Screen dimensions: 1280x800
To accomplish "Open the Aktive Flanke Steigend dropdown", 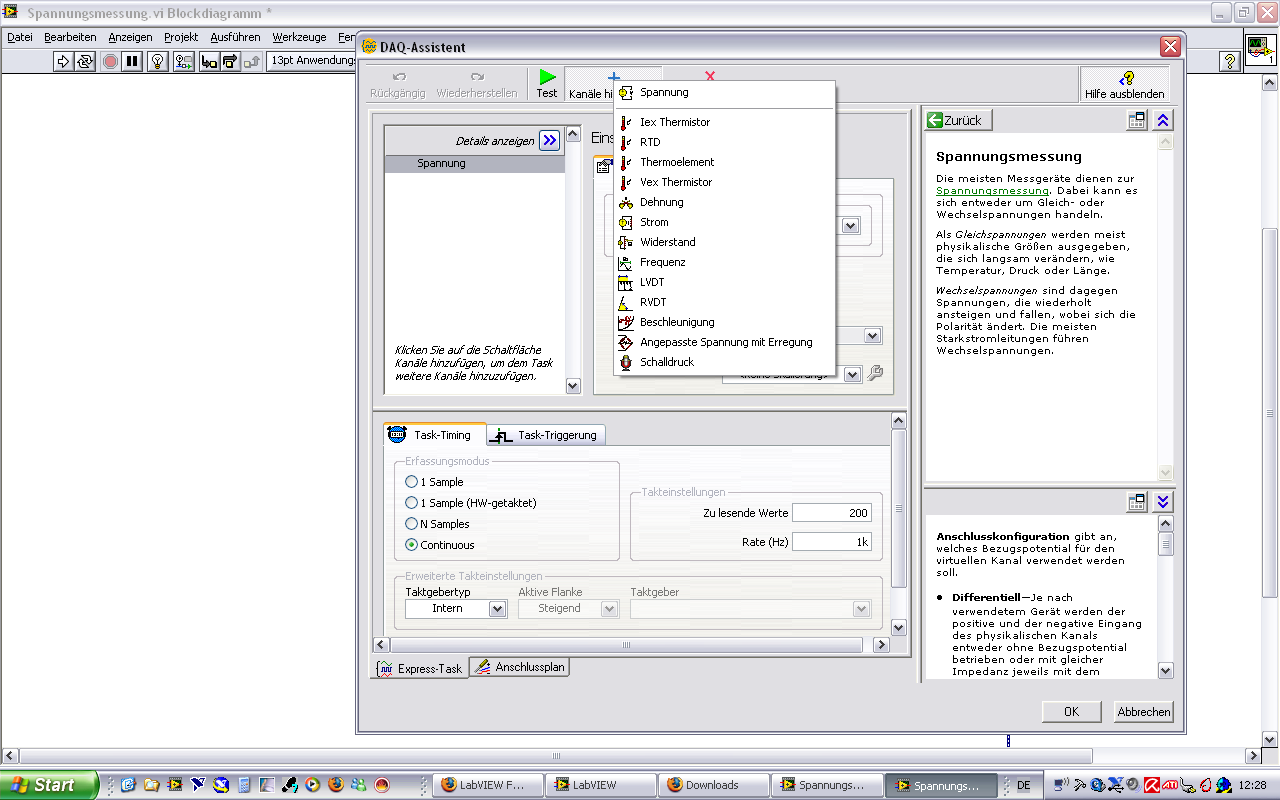I will [x=609, y=609].
